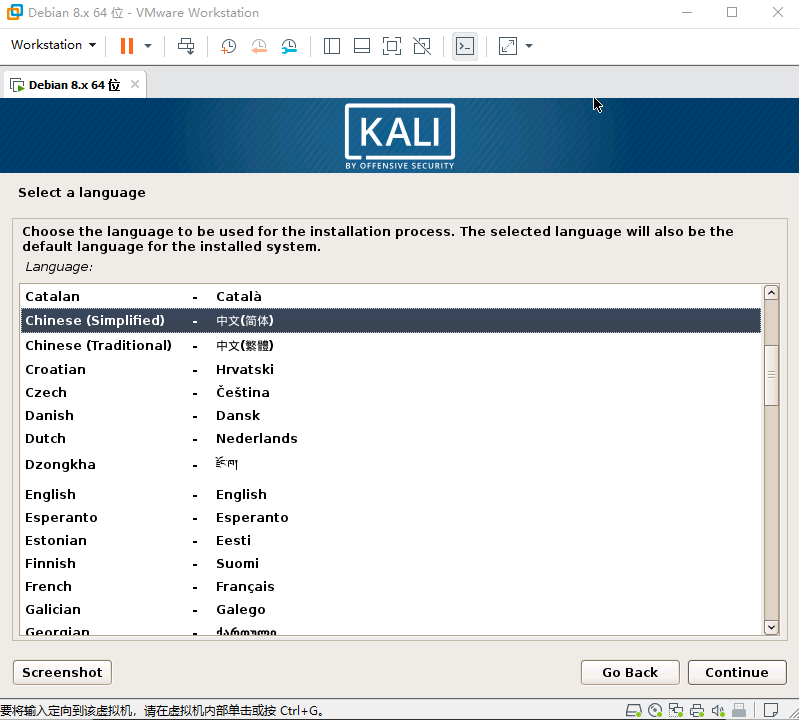Choose Croatian from the language list
The image size is (799, 720).
tap(391, 369)
